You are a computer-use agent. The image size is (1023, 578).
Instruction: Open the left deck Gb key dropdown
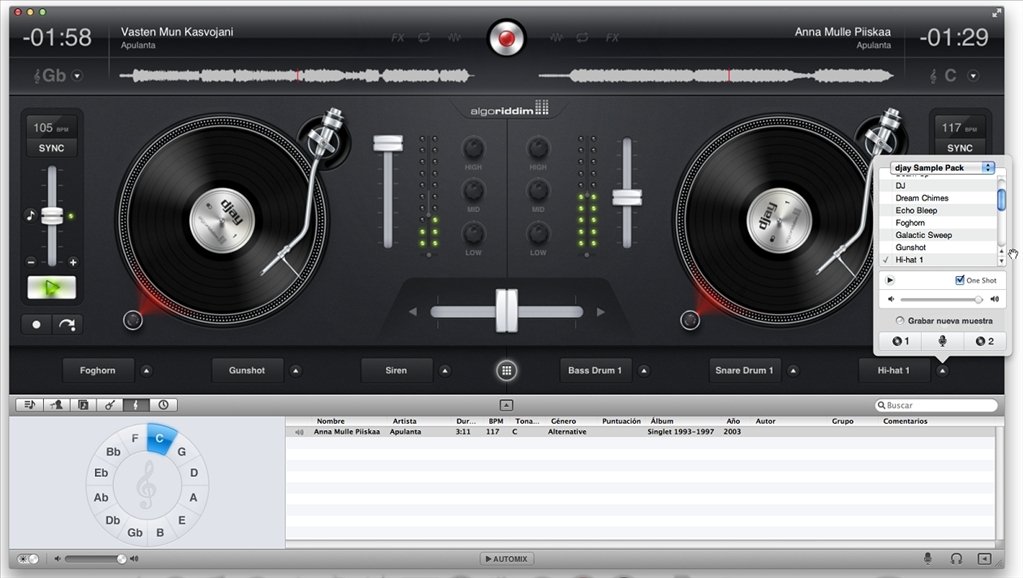click(x=77, y=76)
